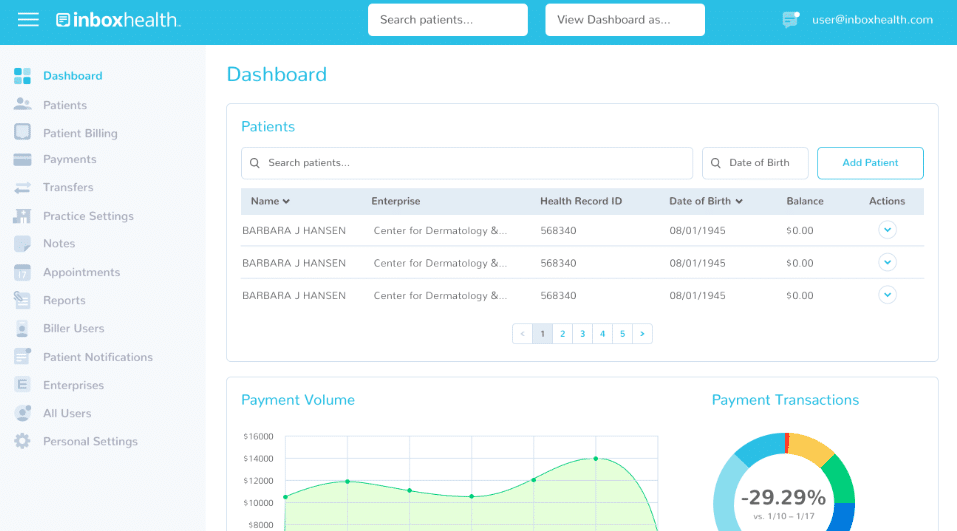This screenshot has height=531, width=957.
Task: Select page 5 in pagination
Action: [623, 334]
